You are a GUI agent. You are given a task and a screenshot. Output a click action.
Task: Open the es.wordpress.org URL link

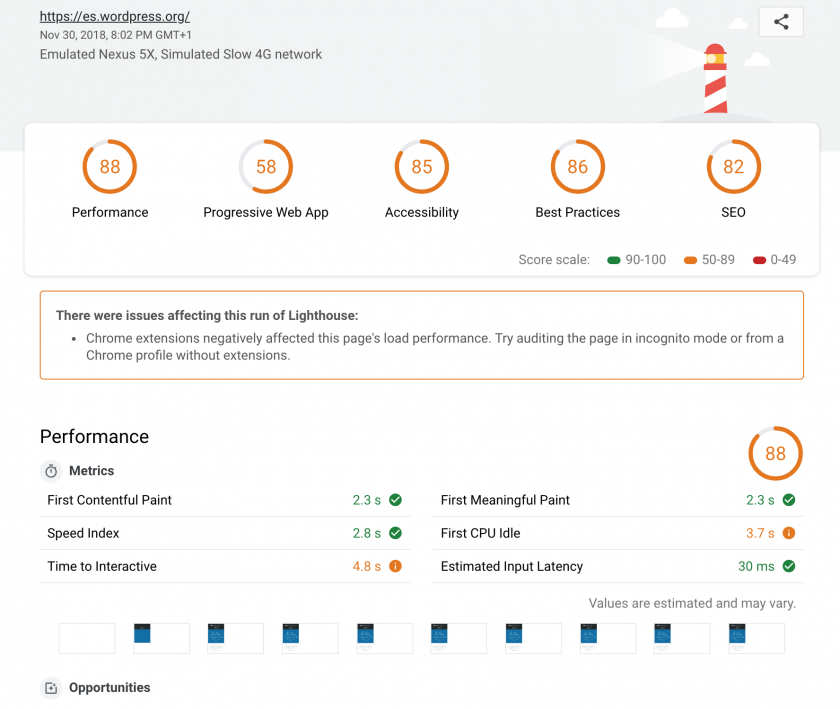[114, 17]
